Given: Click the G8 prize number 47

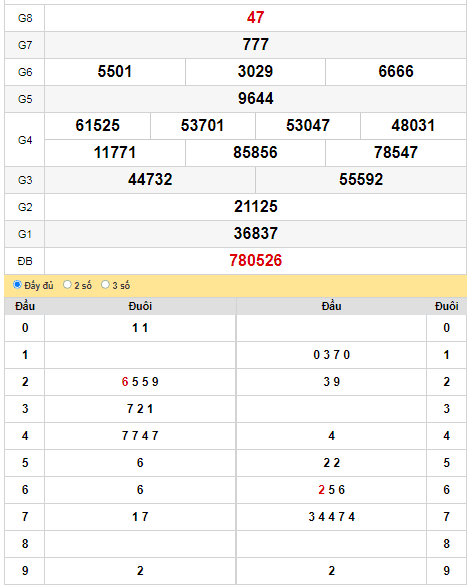Looking at the screenshot, I should [255, 18].
